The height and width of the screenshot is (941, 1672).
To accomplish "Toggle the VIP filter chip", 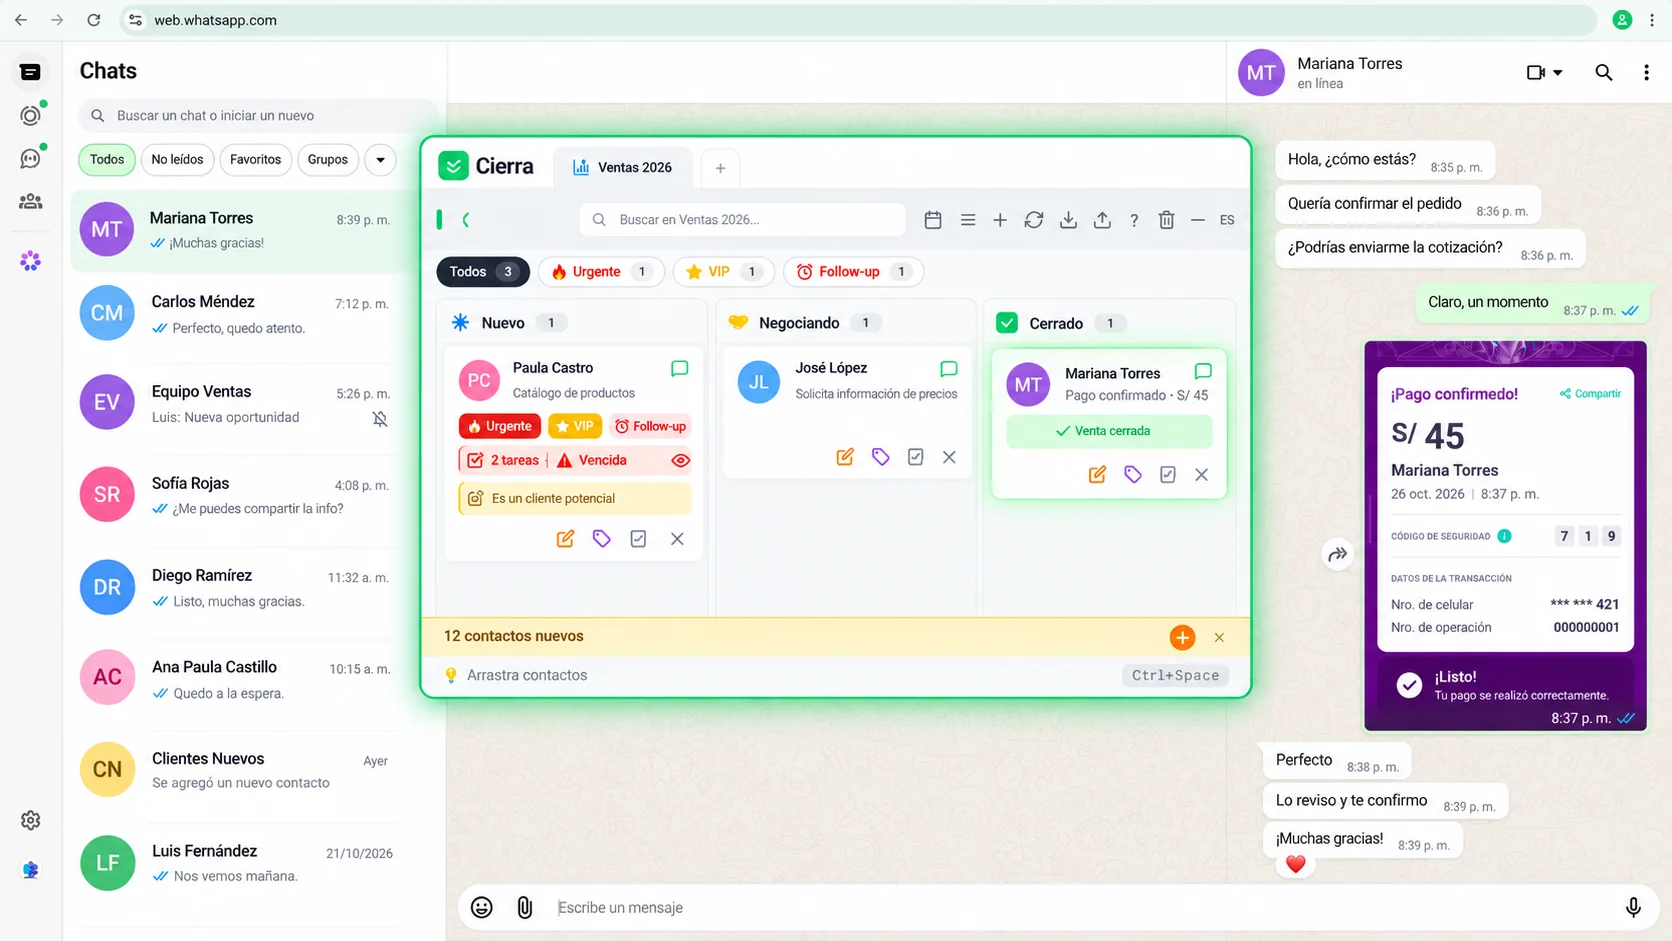I will [x=722, y=272].
